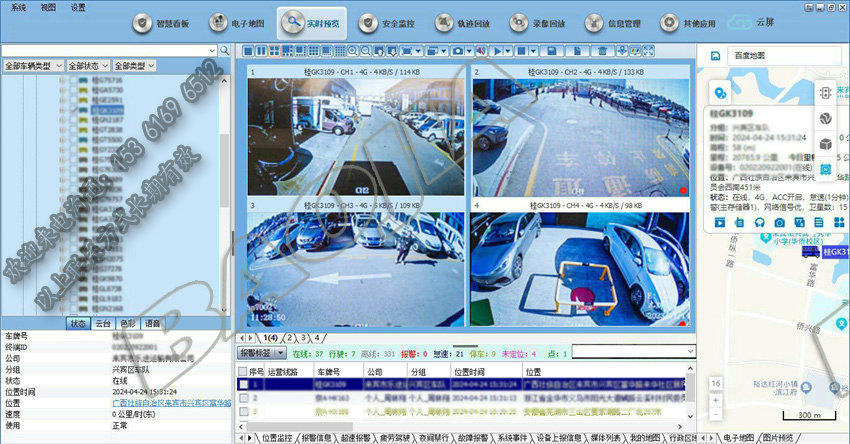Select the channel 4 video thumbnail

click(x=581, y=267)
